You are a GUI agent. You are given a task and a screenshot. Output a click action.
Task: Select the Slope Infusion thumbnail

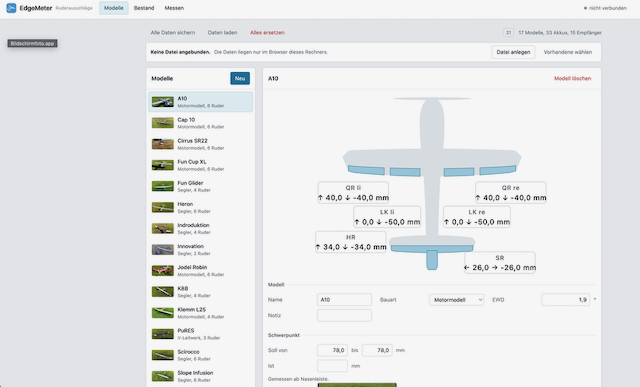(x=162, y=376)
